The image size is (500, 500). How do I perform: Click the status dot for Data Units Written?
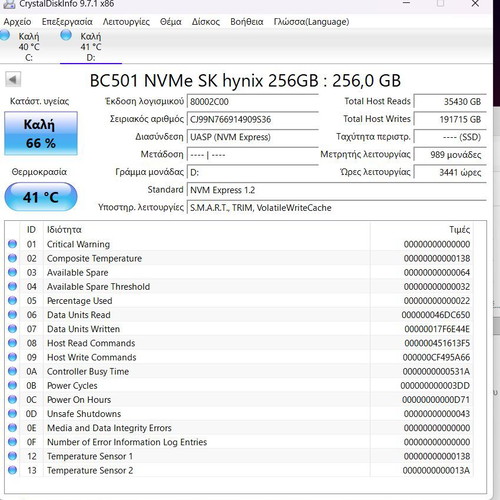tap(12, 329)
